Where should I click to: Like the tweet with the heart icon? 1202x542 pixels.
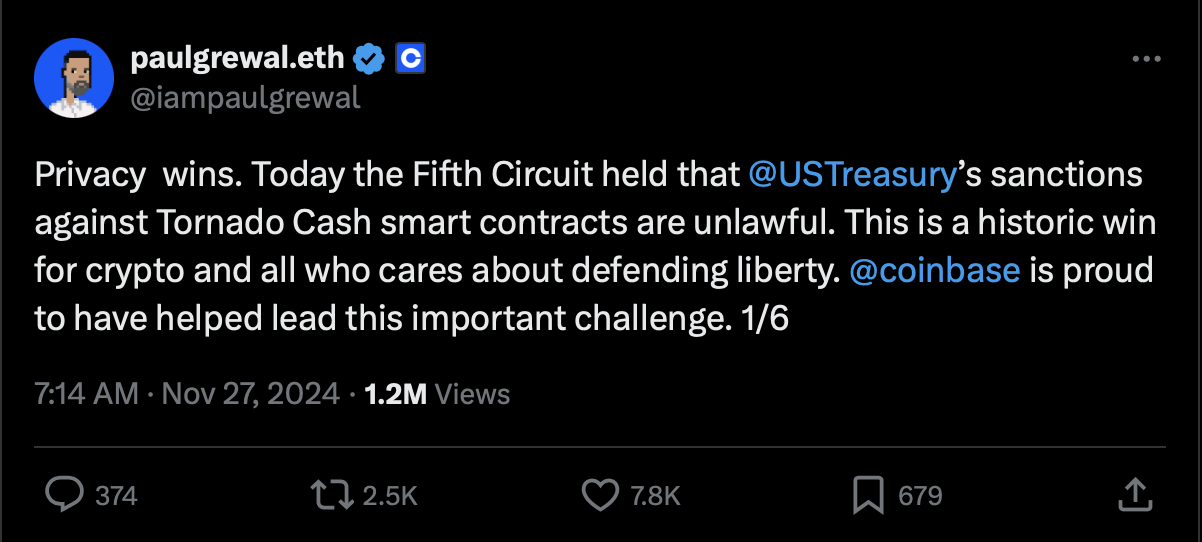coord(599,494)
